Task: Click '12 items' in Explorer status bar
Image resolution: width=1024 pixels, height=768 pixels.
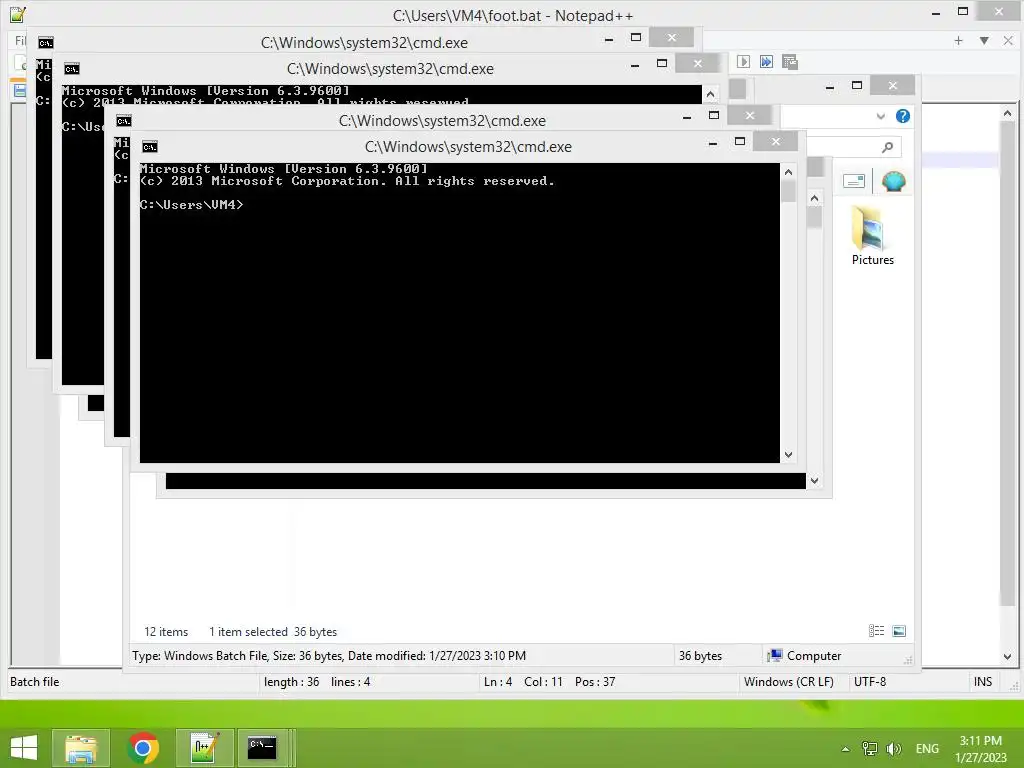Action: tap(166, 632)
